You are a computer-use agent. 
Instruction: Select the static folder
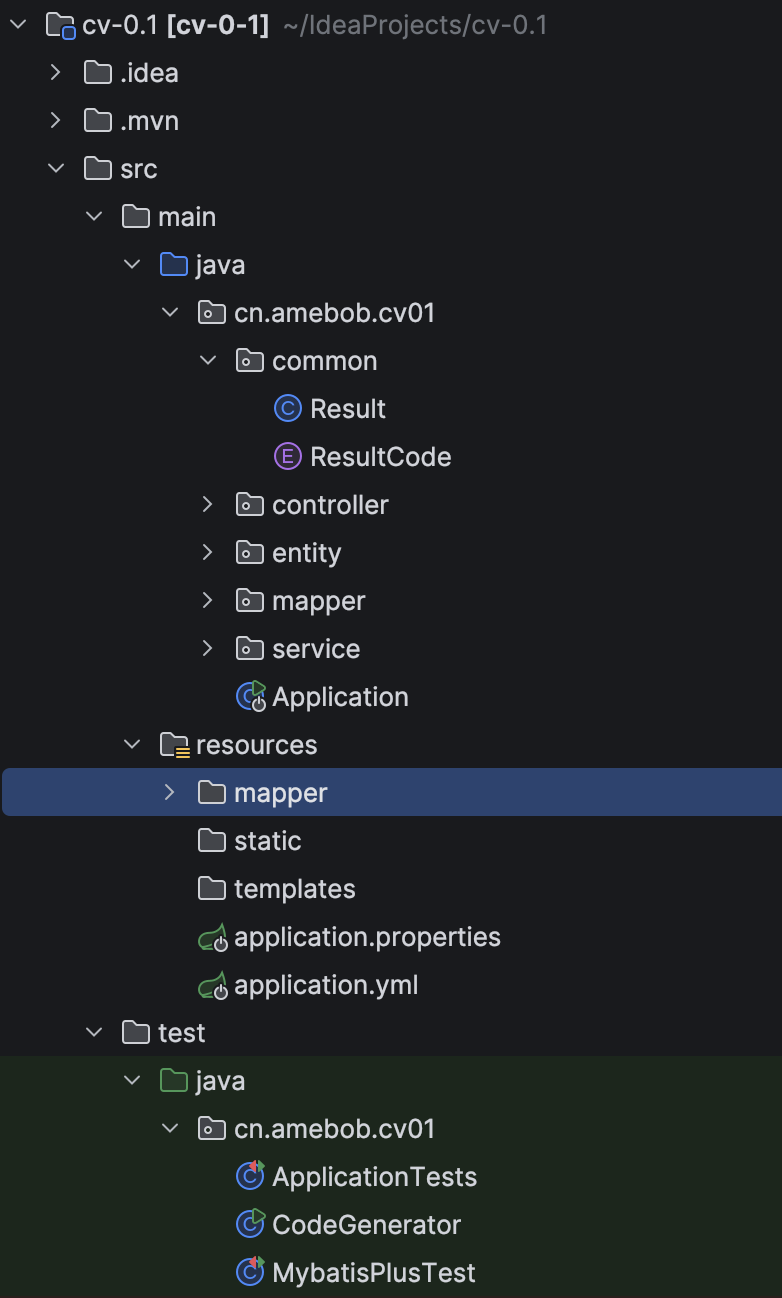(x=267, y=841)
